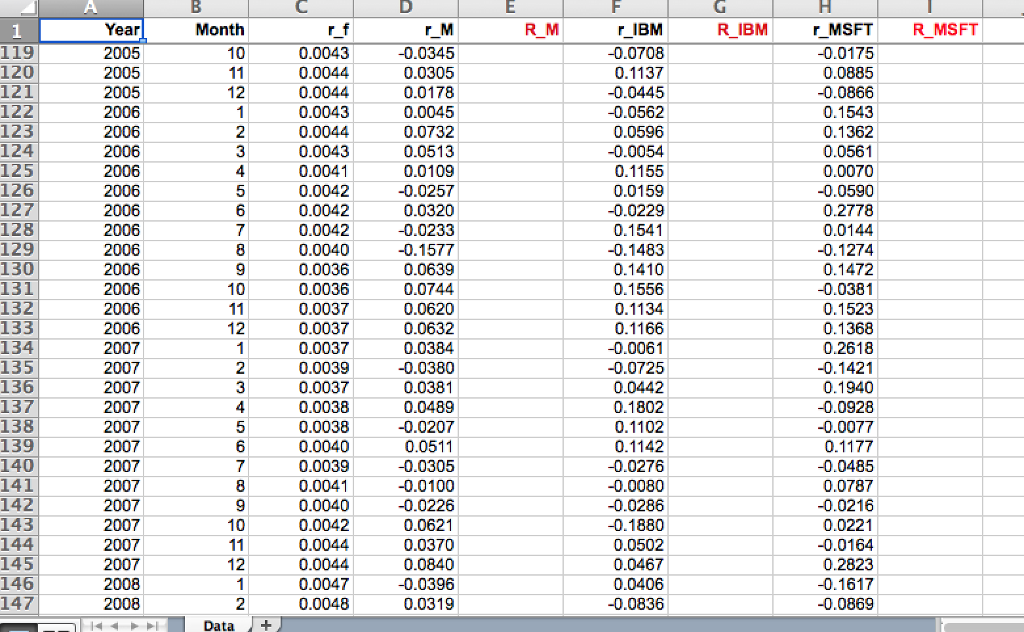Viewport: 1024px width, 632px height.
Task: Select row 147 header
Action: (x=19, y=604)
